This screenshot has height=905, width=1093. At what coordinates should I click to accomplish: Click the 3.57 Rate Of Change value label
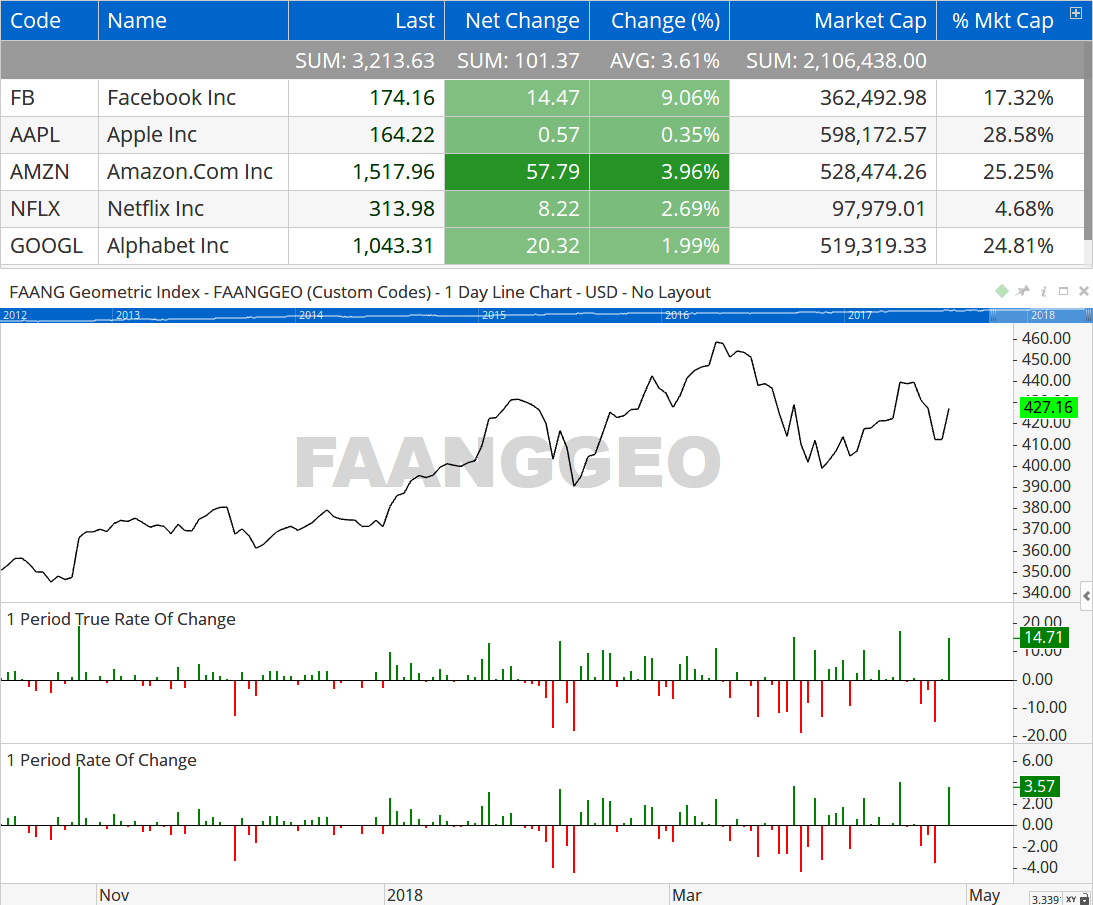pyautogui.click(x=1039, y=786)
